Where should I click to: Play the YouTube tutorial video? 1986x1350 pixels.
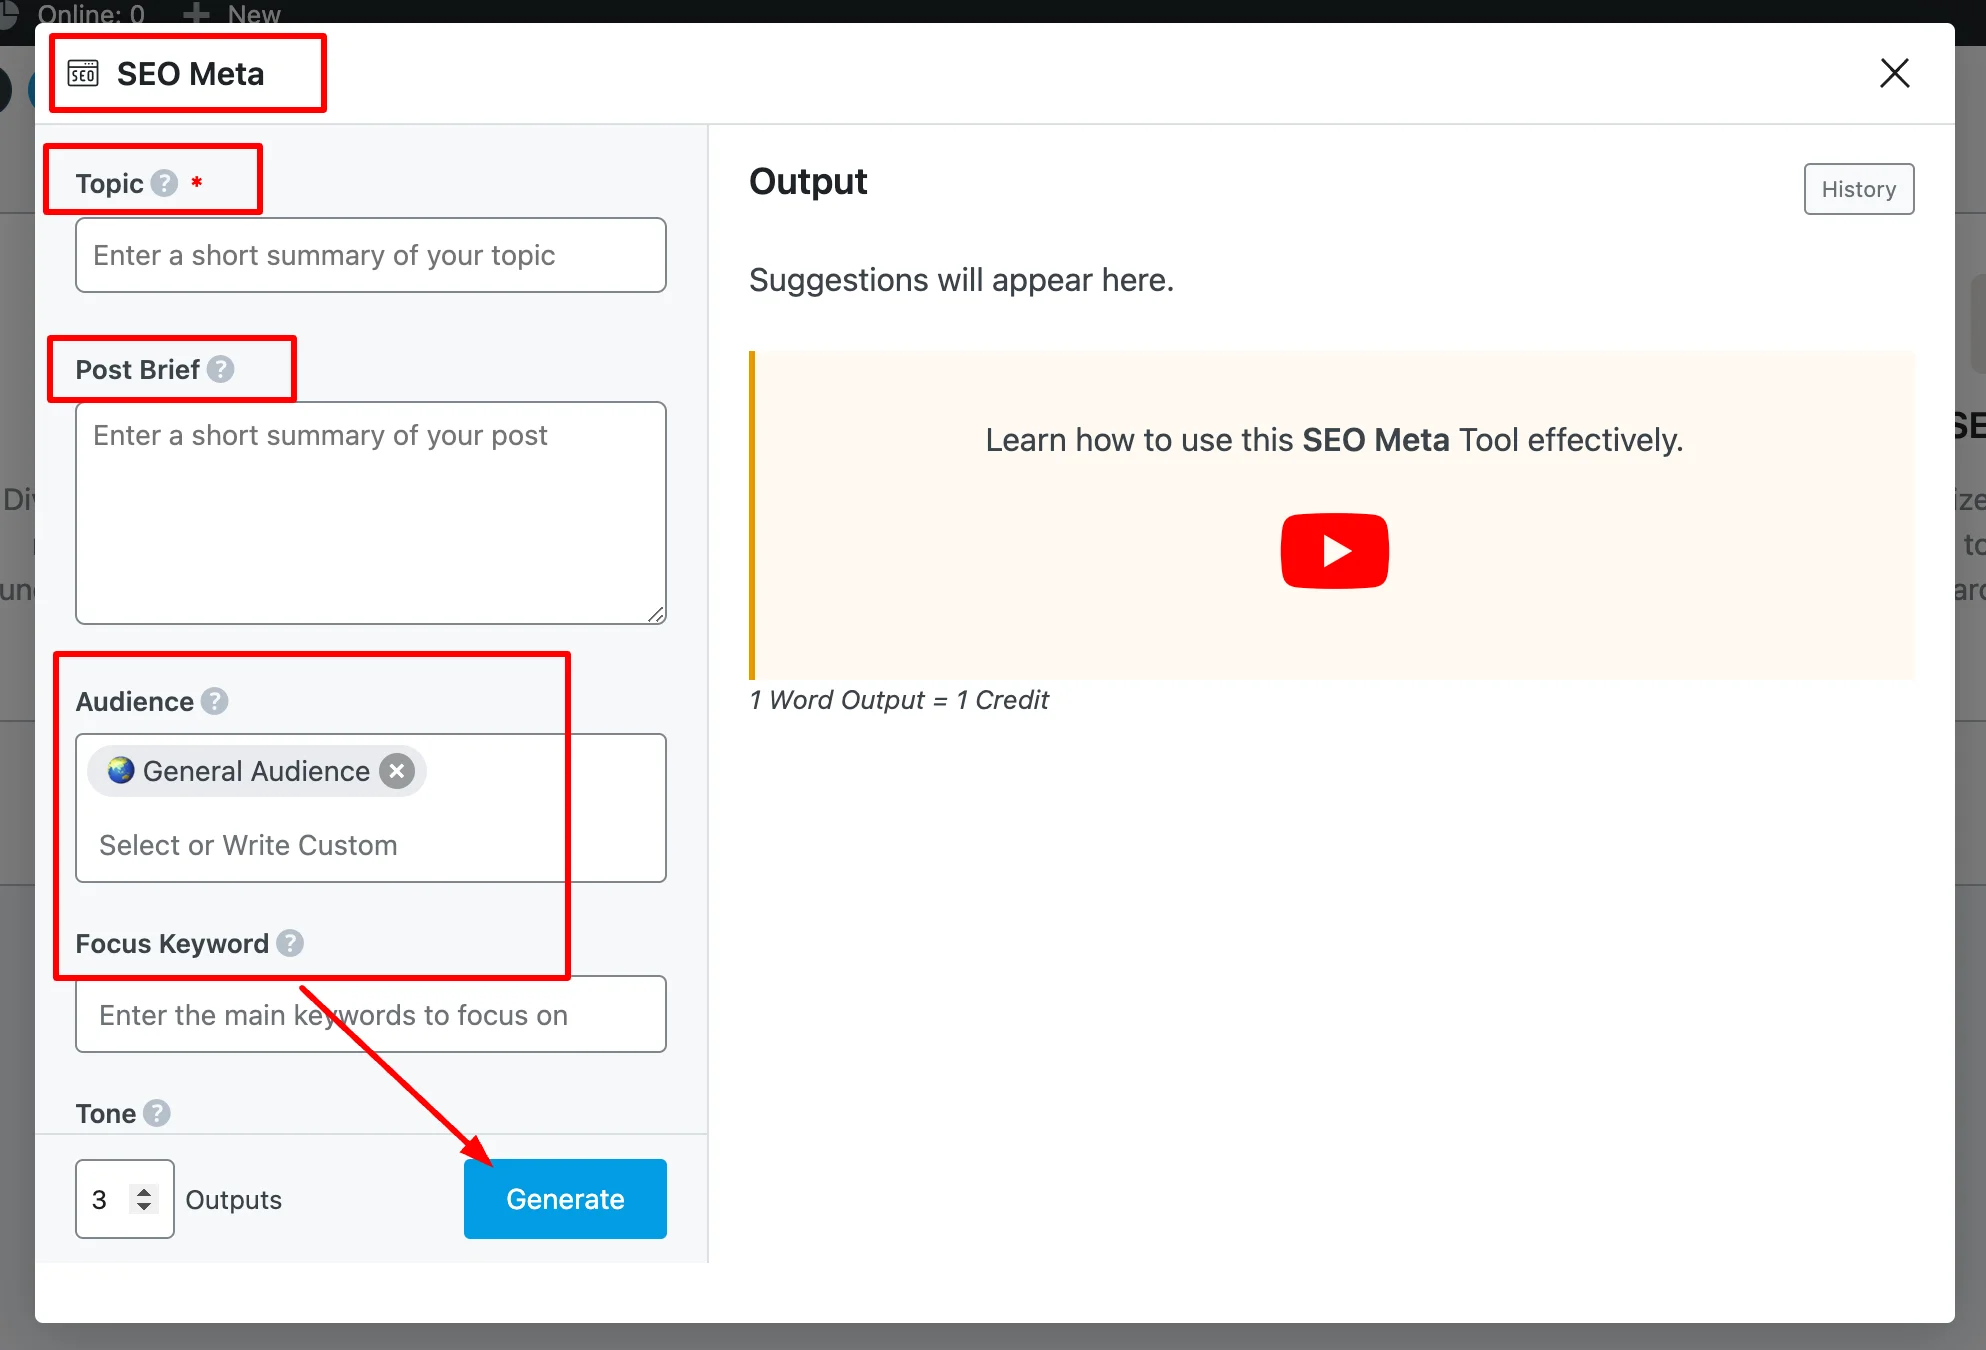(x=1334, y=551)
